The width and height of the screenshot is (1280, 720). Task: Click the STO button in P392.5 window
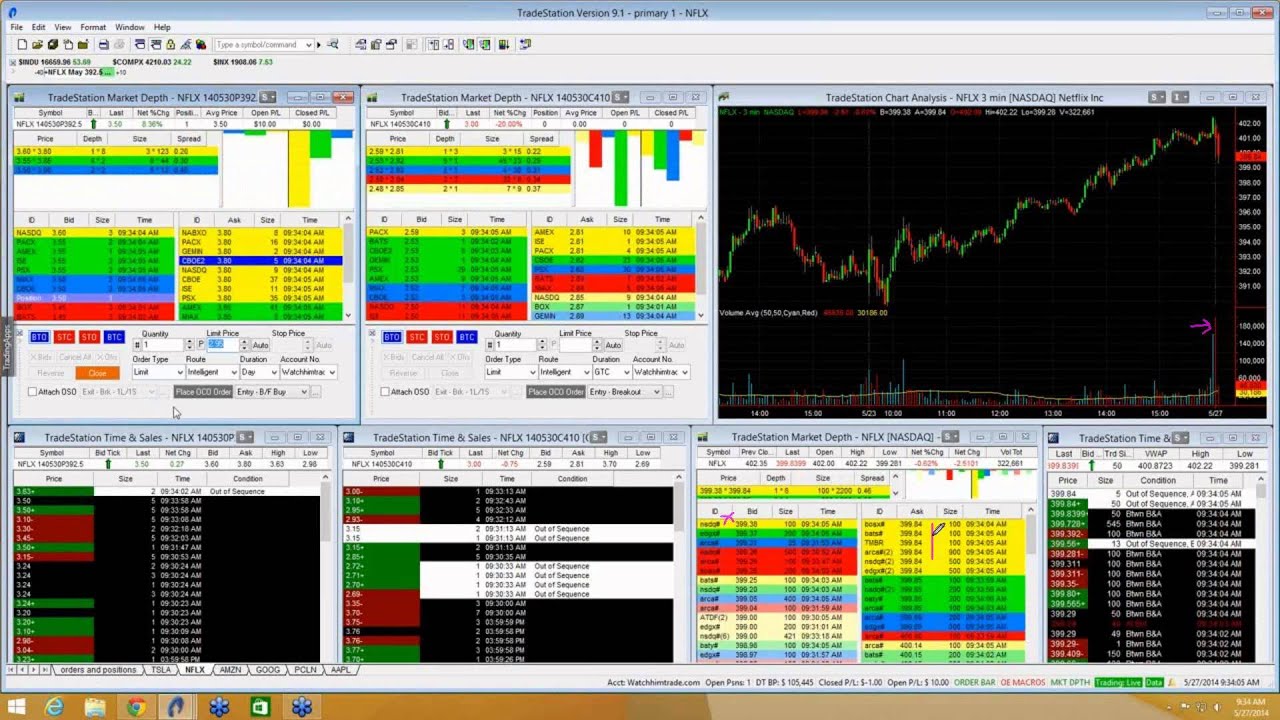point(89,337)
